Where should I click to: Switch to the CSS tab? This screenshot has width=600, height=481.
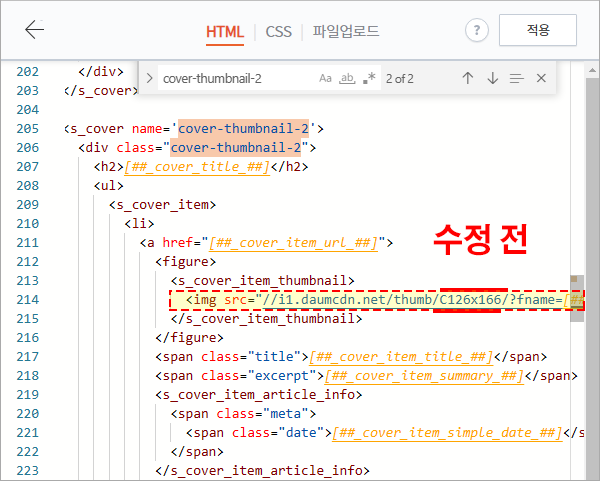(279, 32)
